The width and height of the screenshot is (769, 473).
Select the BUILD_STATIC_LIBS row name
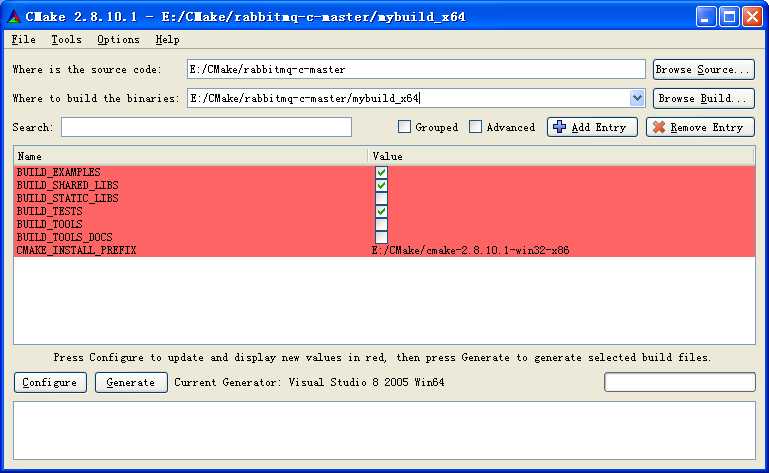click(x=67, y=198)
